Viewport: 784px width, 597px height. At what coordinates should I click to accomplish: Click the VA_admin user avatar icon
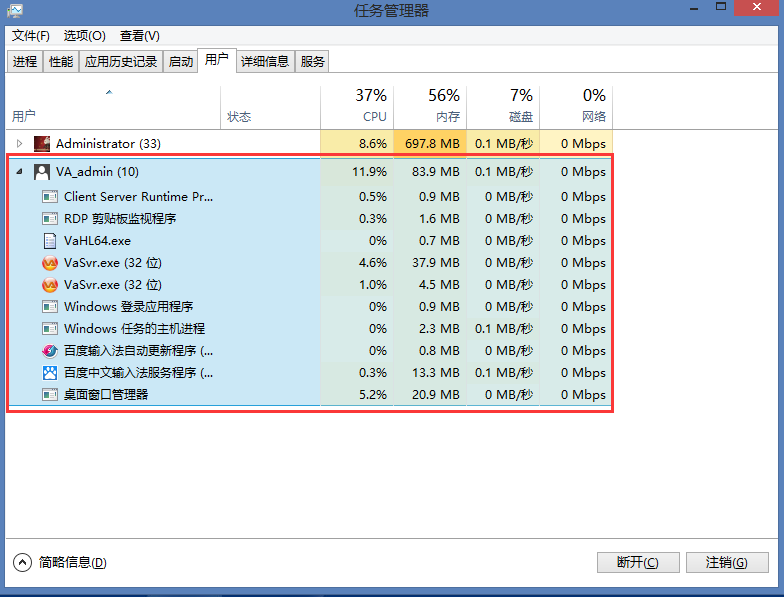42,172
